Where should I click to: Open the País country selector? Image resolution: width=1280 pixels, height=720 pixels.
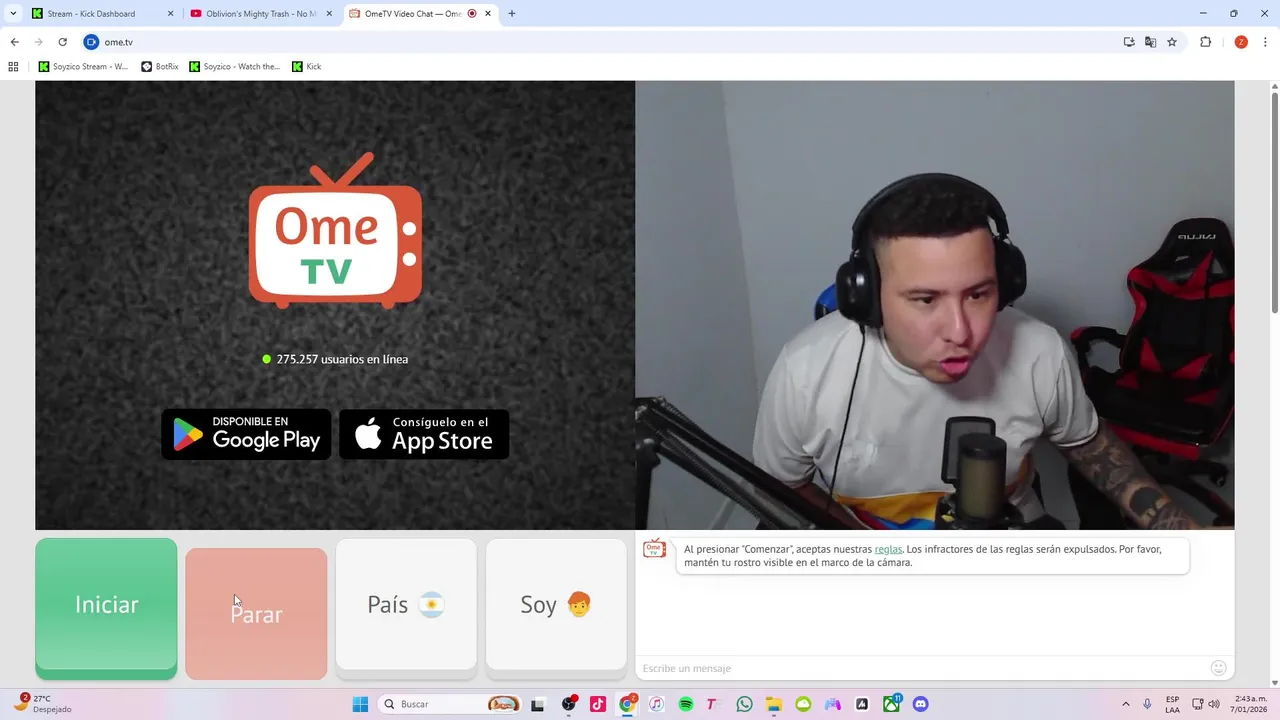click(x=406, y=605)
